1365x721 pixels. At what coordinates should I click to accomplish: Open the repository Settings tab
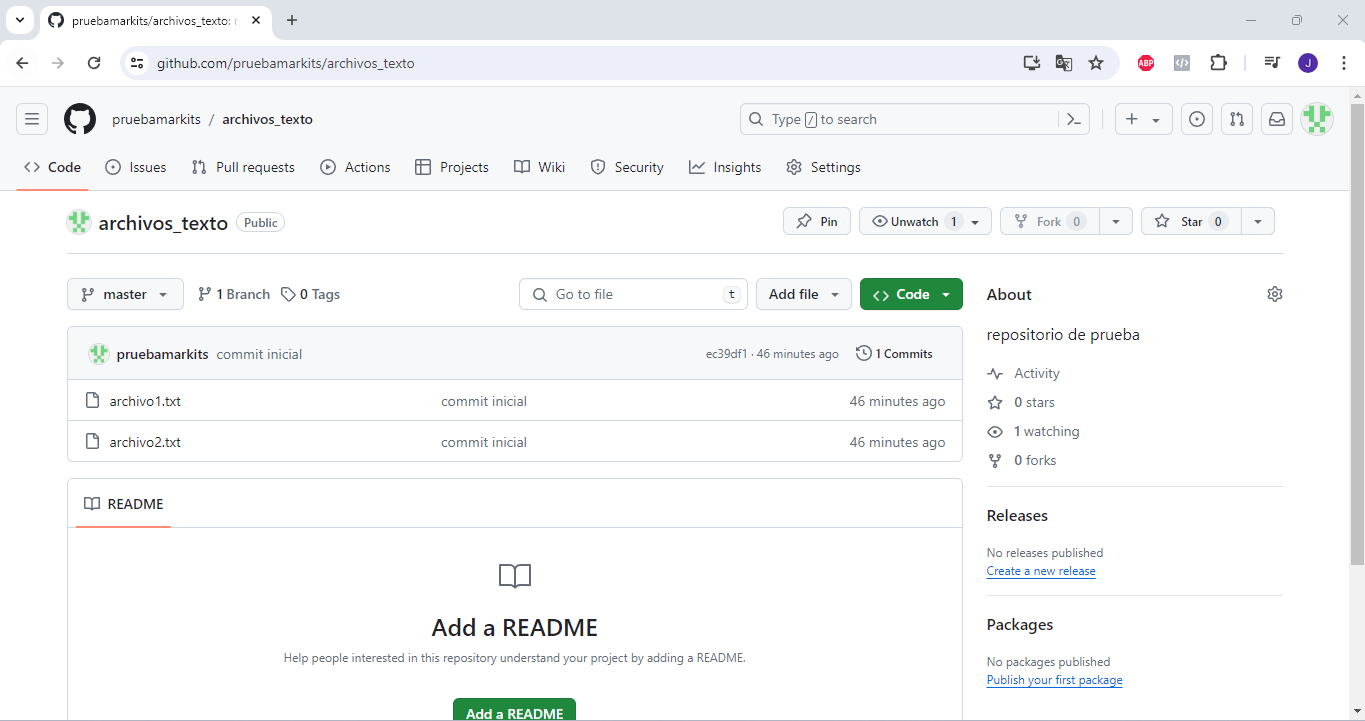pos(823,167)
